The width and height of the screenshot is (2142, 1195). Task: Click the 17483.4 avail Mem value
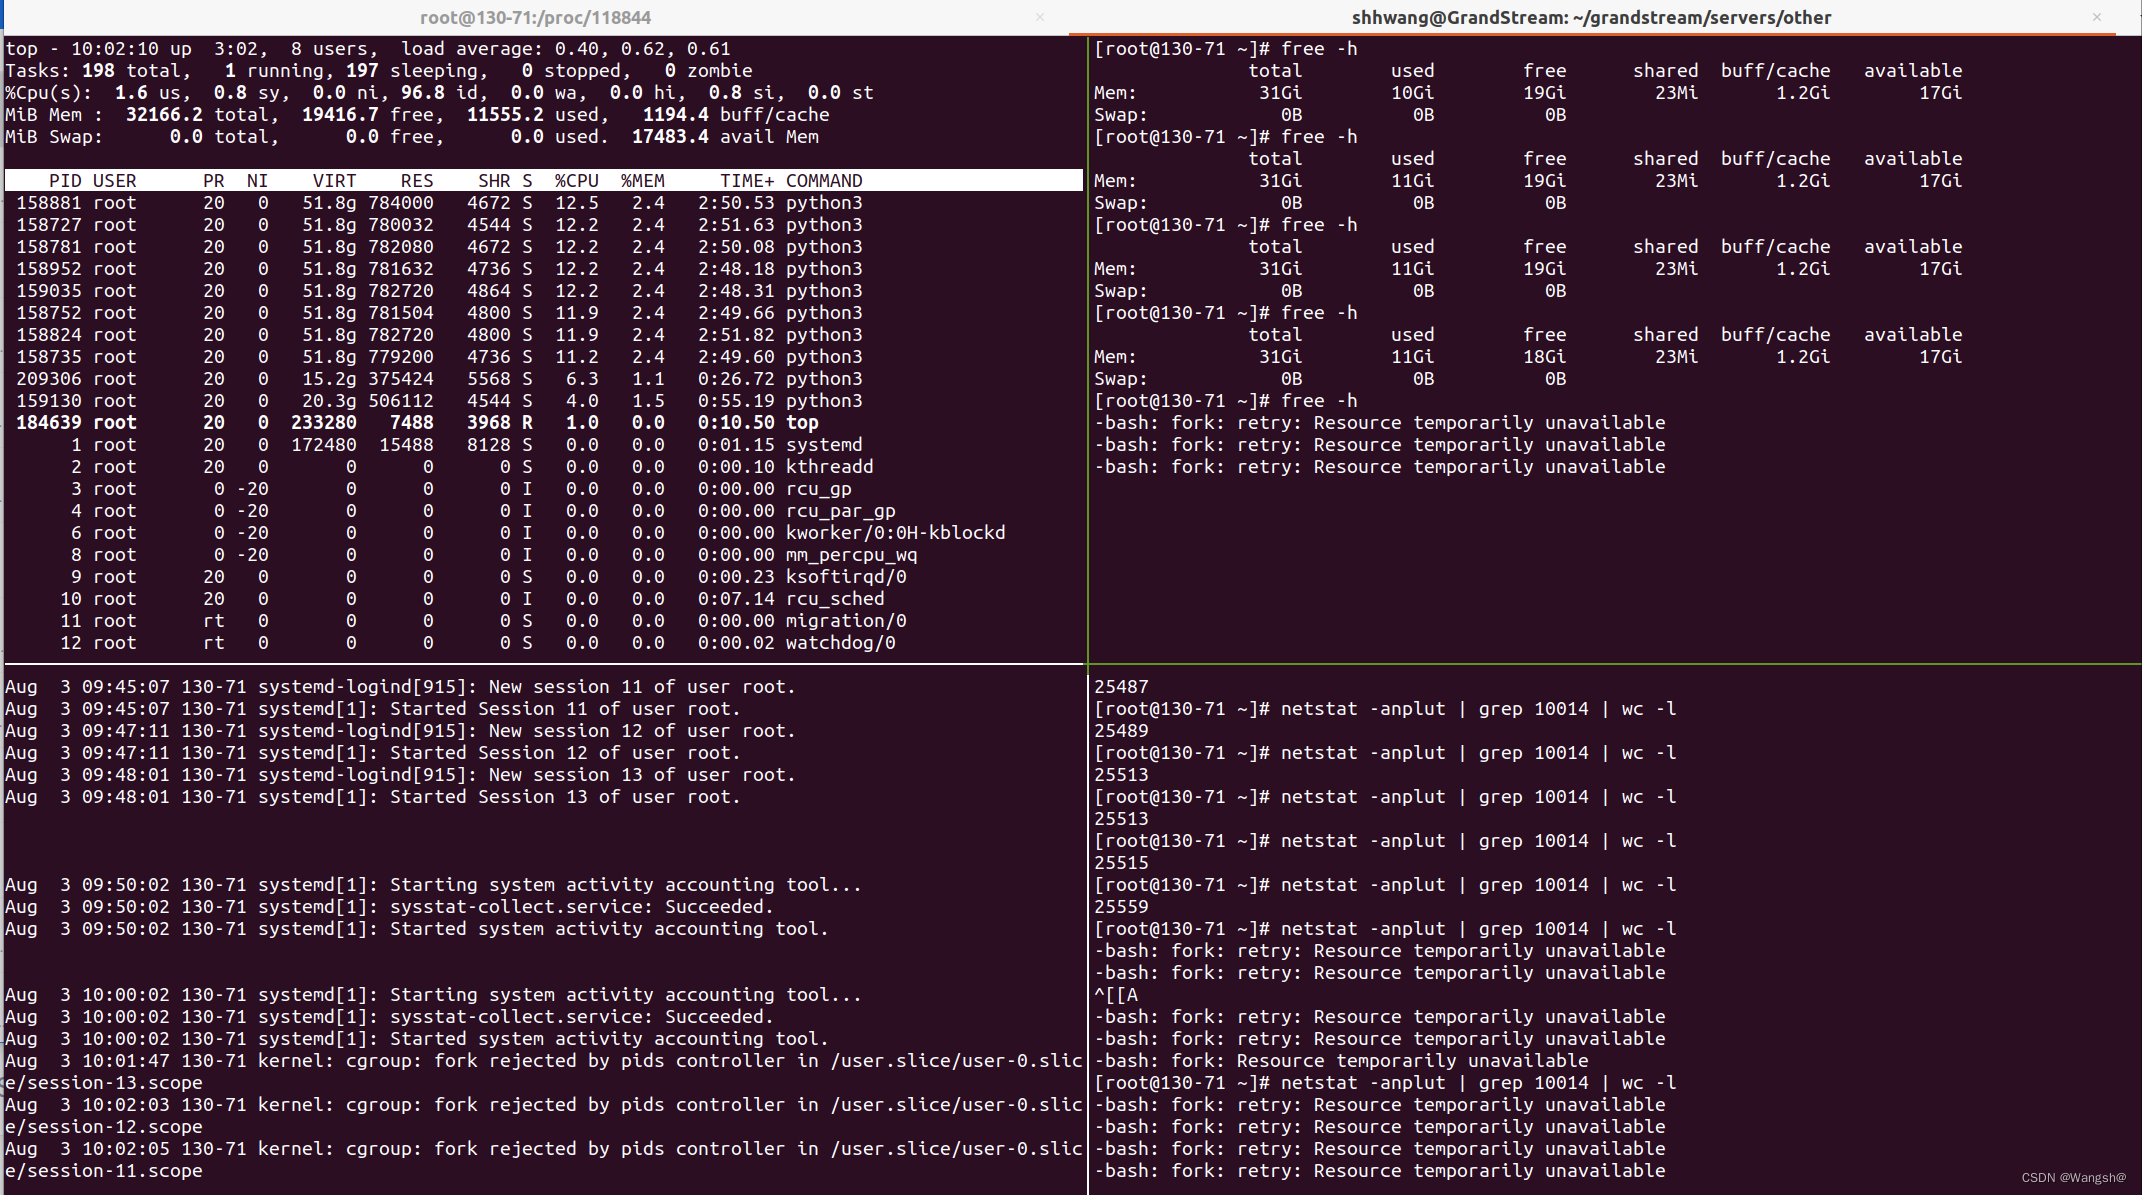point(670,137)
